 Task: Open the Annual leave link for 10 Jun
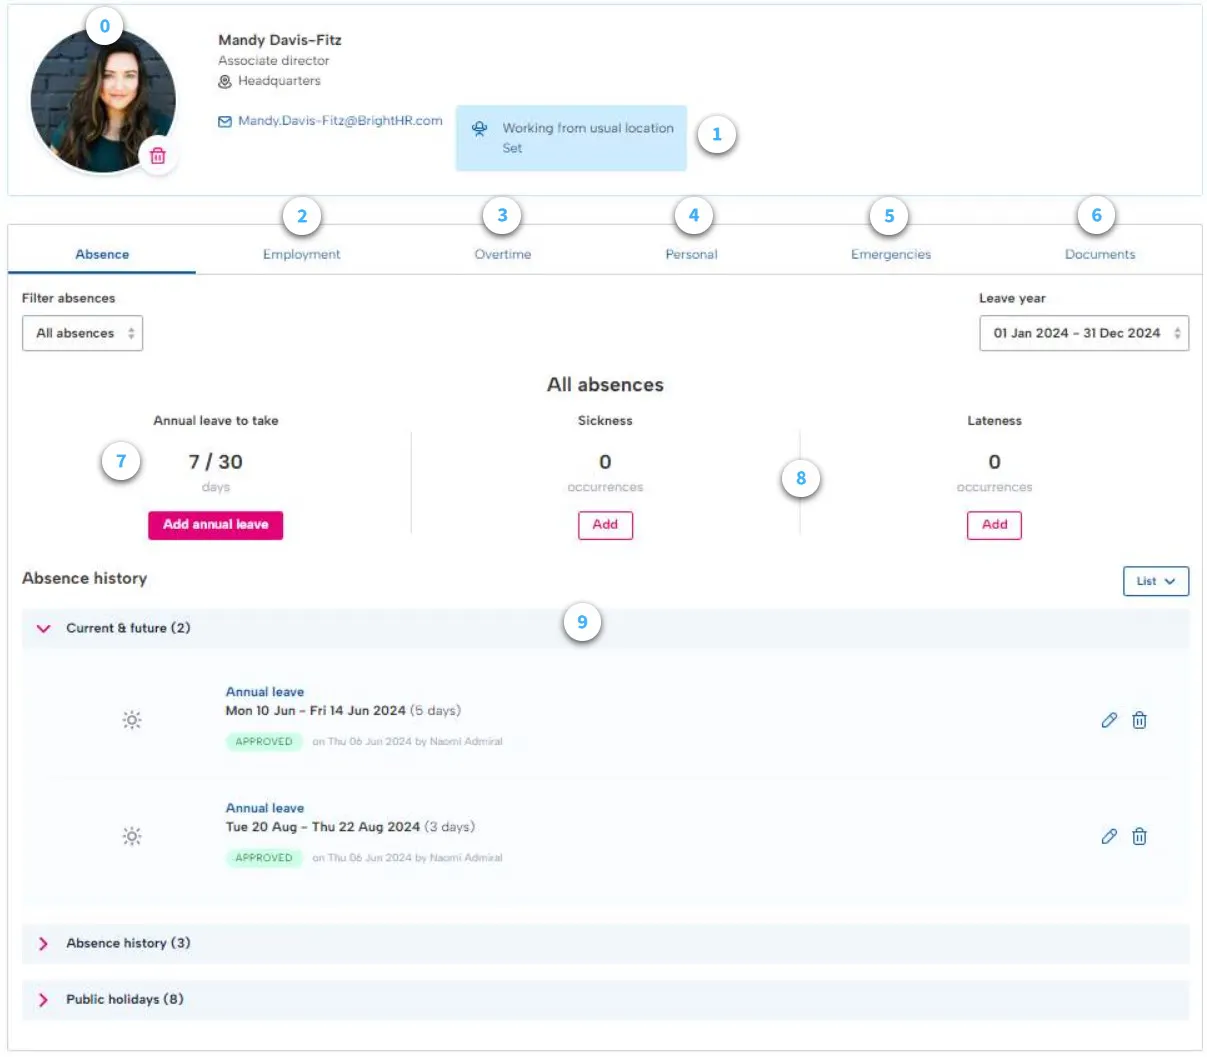(265, 692)
